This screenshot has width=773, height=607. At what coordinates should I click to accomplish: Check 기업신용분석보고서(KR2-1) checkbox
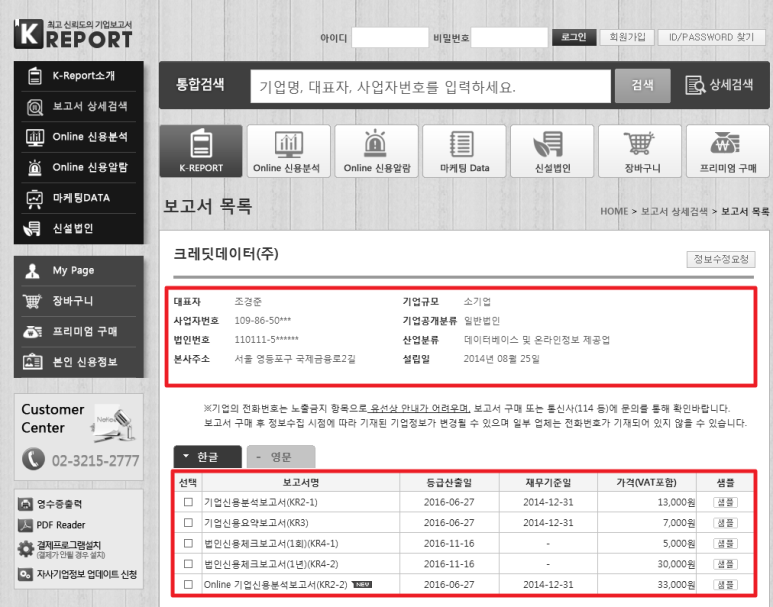pyautogui.click(x=188, y=502)
